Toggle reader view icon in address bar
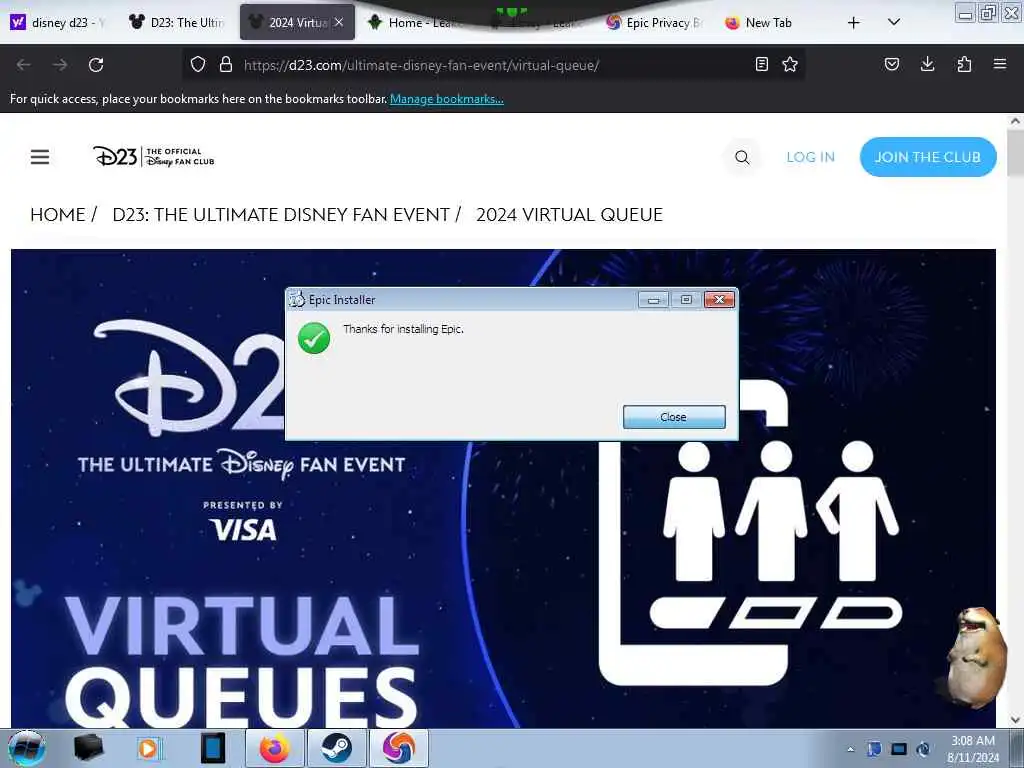Viewport: 1024px width, 768px height. pos(761,64)
